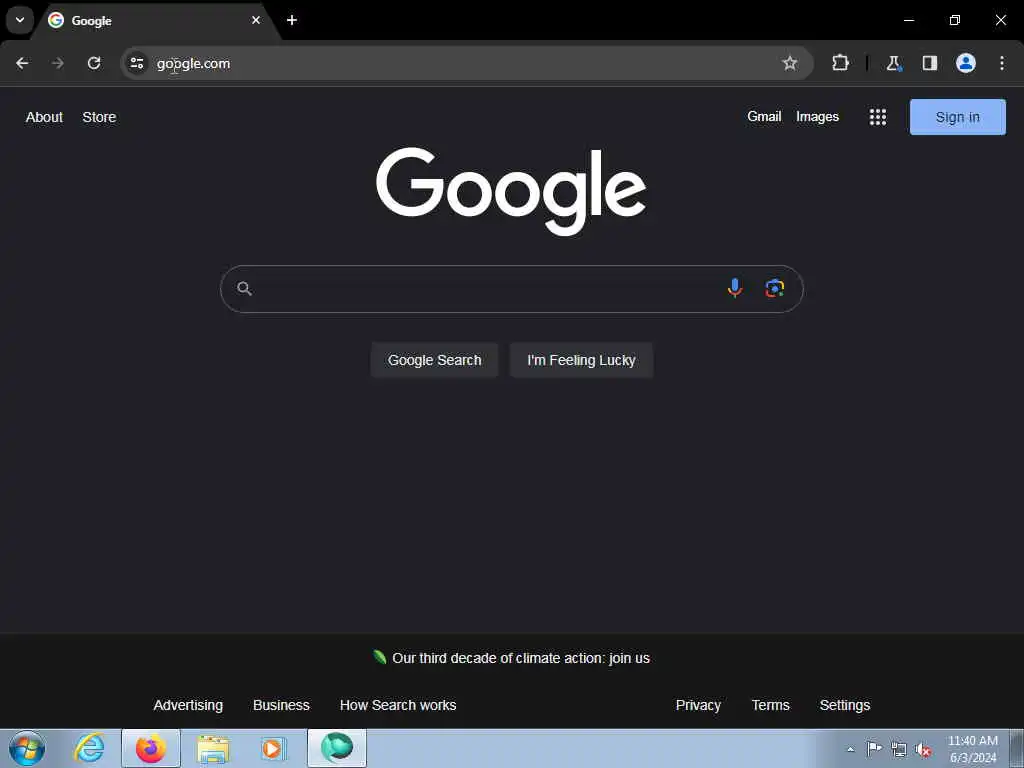
Task: Open the Images link
Action: pos(817,117)
